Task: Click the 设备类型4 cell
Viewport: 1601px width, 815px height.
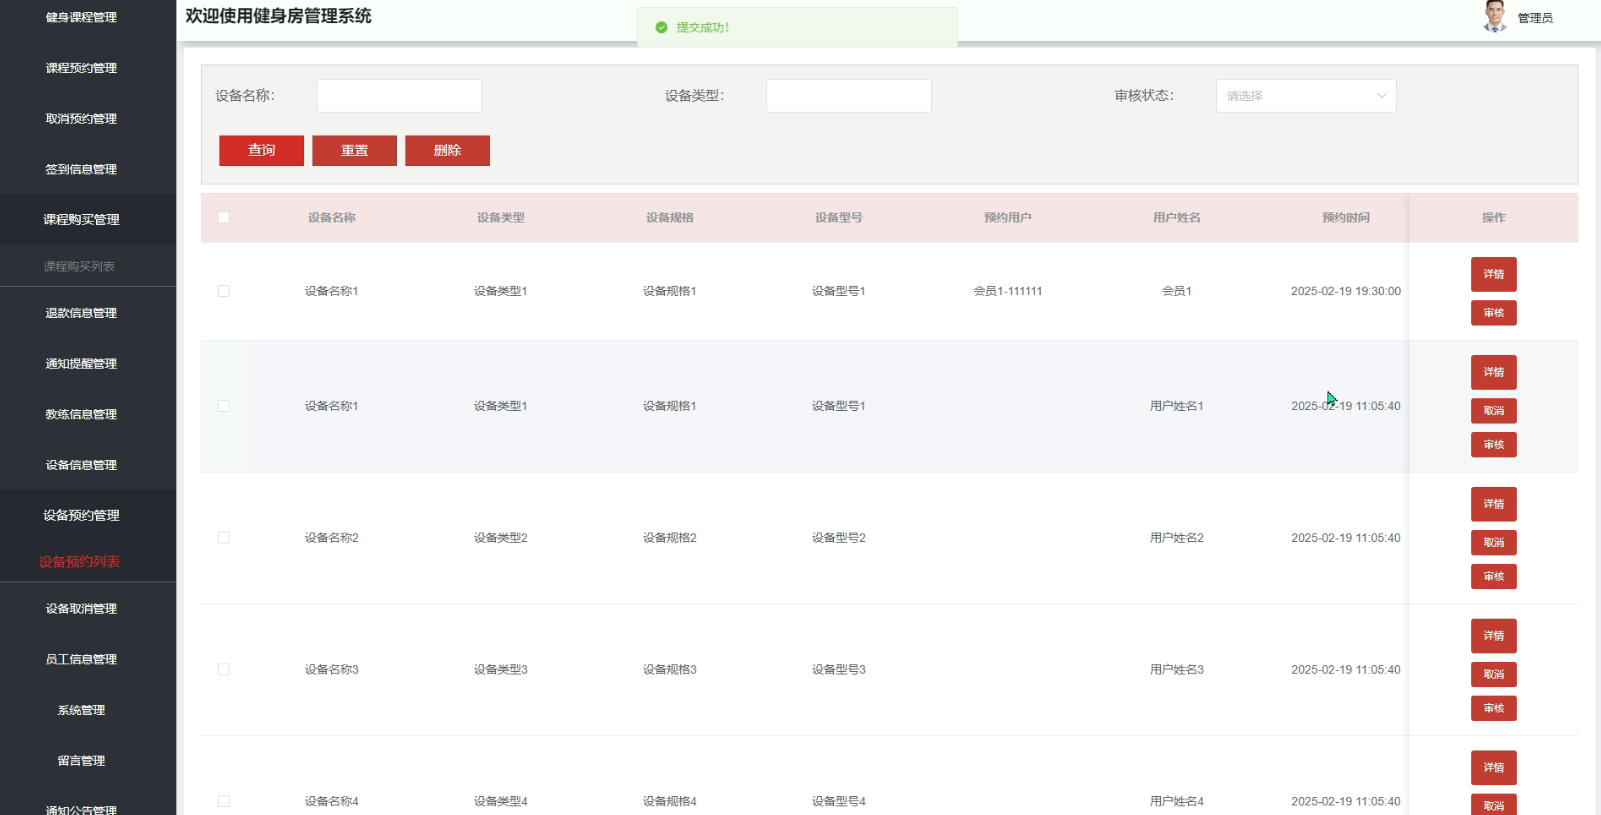Action: click(500, 801)
